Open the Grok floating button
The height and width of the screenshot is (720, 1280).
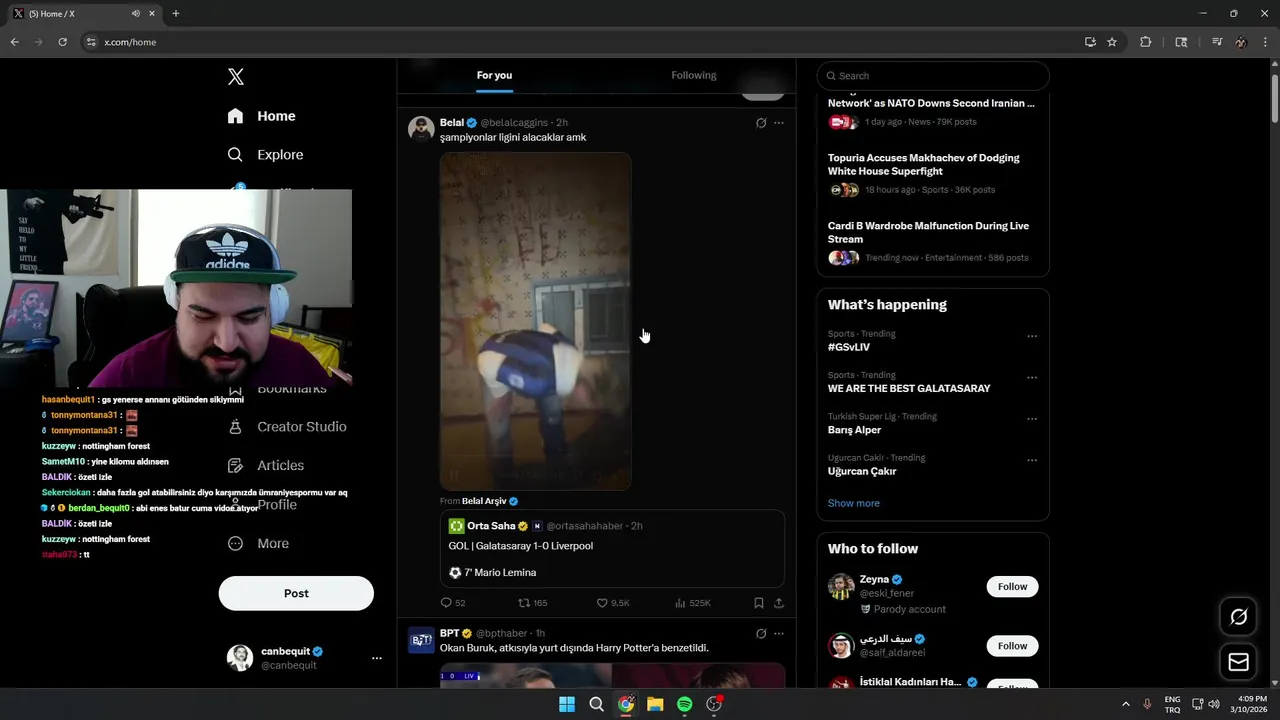[1238, 617]
